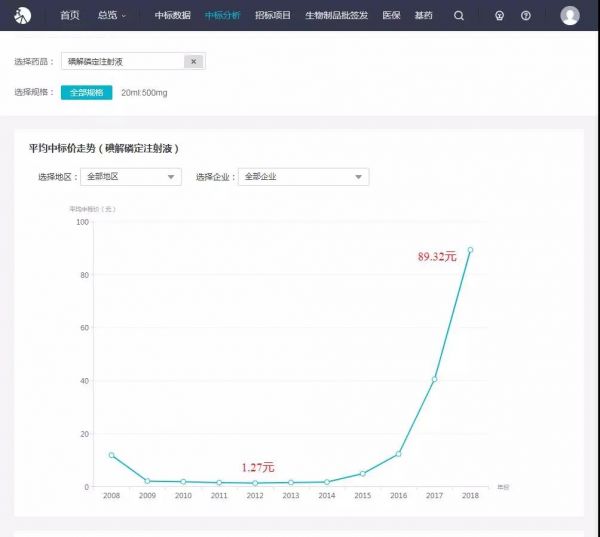Select the 20ml:500mg specification option

click(x=144, y=92)
